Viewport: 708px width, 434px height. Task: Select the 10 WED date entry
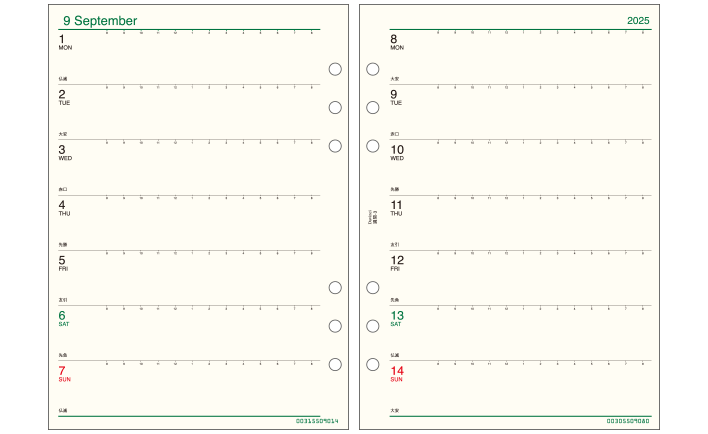[397, 153]
